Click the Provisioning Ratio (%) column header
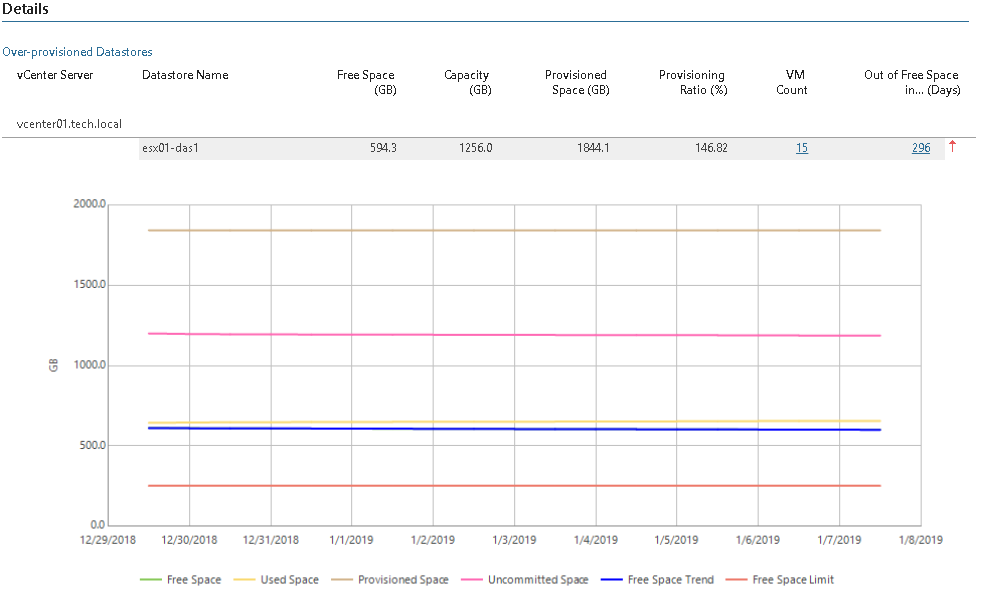The image size is (982, 594). (x=693, y=82)
